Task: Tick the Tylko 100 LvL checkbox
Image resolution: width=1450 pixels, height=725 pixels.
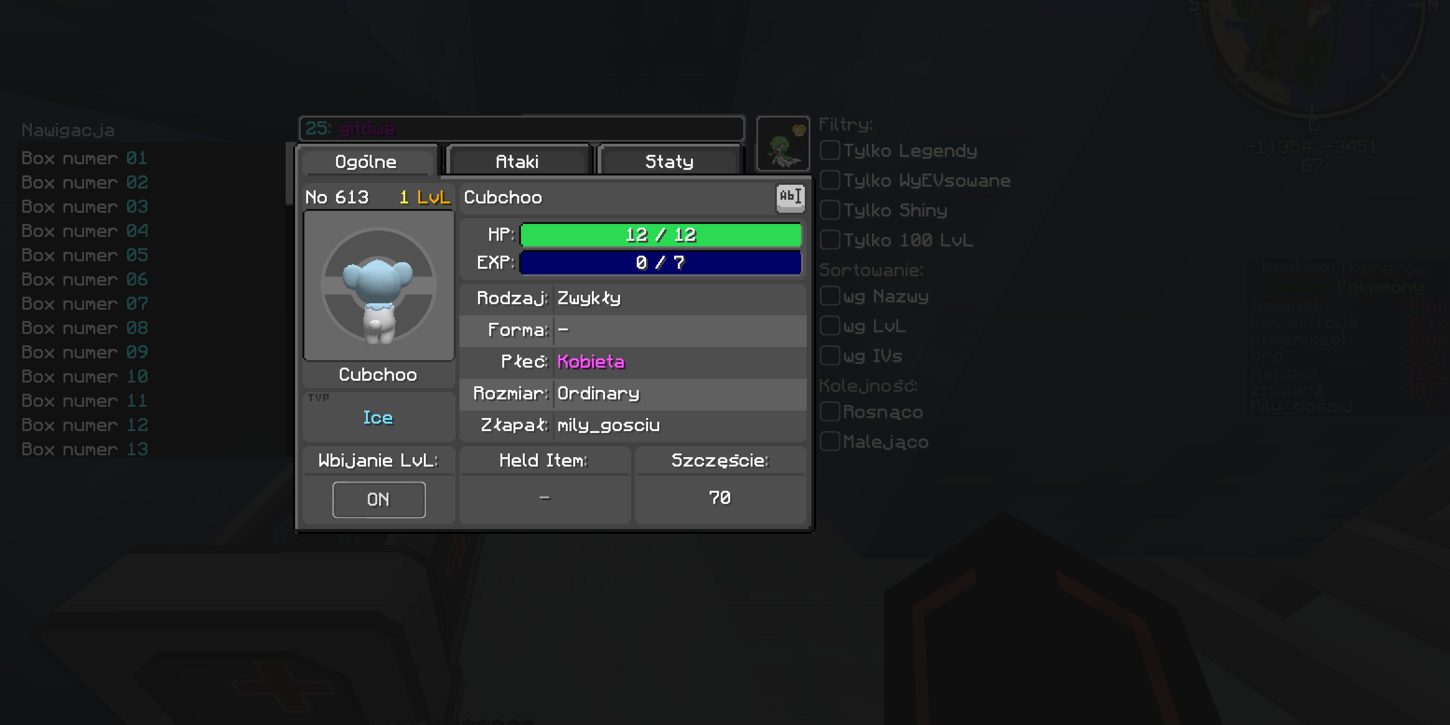Action: pyautogui.click(x=830, y=240)
